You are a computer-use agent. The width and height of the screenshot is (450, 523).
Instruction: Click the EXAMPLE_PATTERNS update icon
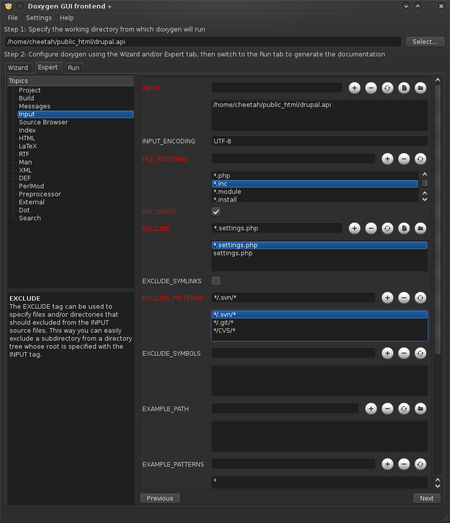pos(420,464)
